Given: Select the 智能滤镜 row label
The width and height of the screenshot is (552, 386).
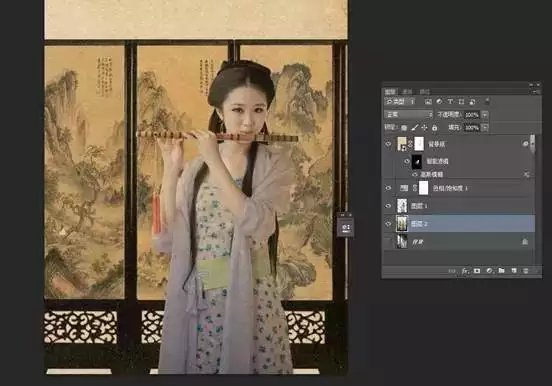Looking at the screenshot, I should (438, 161).
